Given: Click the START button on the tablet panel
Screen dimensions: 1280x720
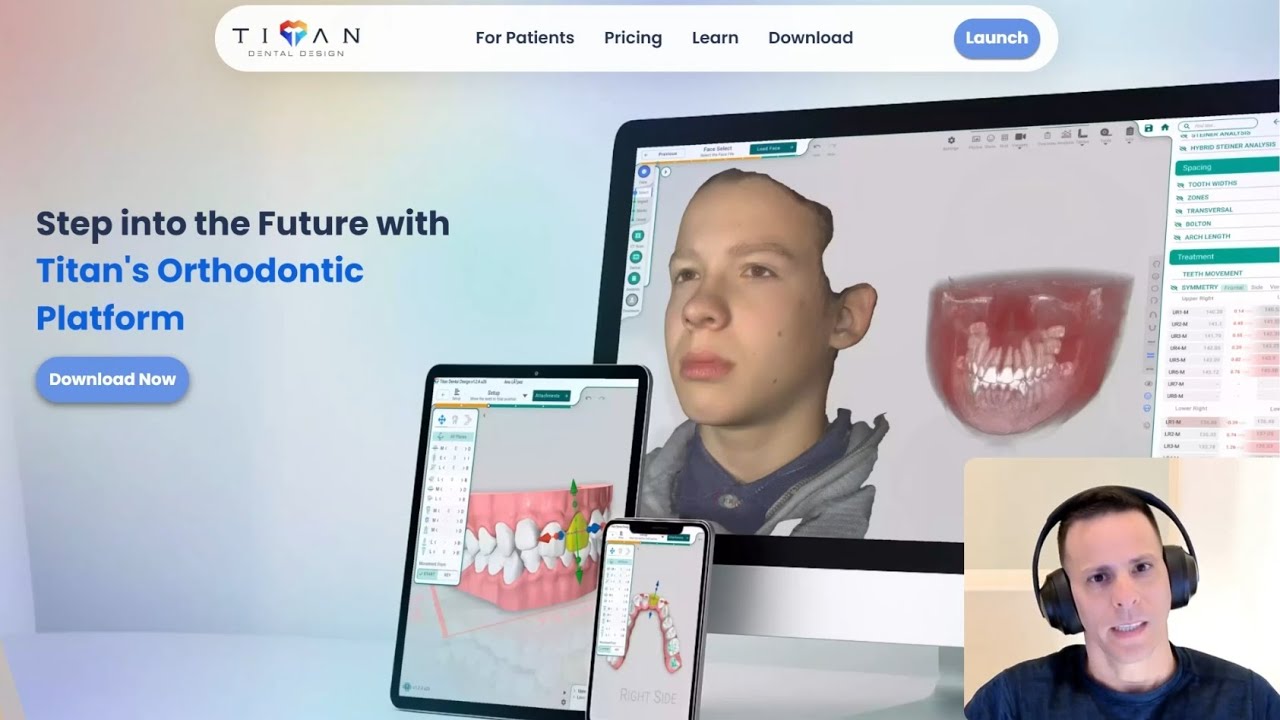Looking at the screenshot, I should [x=428, y=574].
